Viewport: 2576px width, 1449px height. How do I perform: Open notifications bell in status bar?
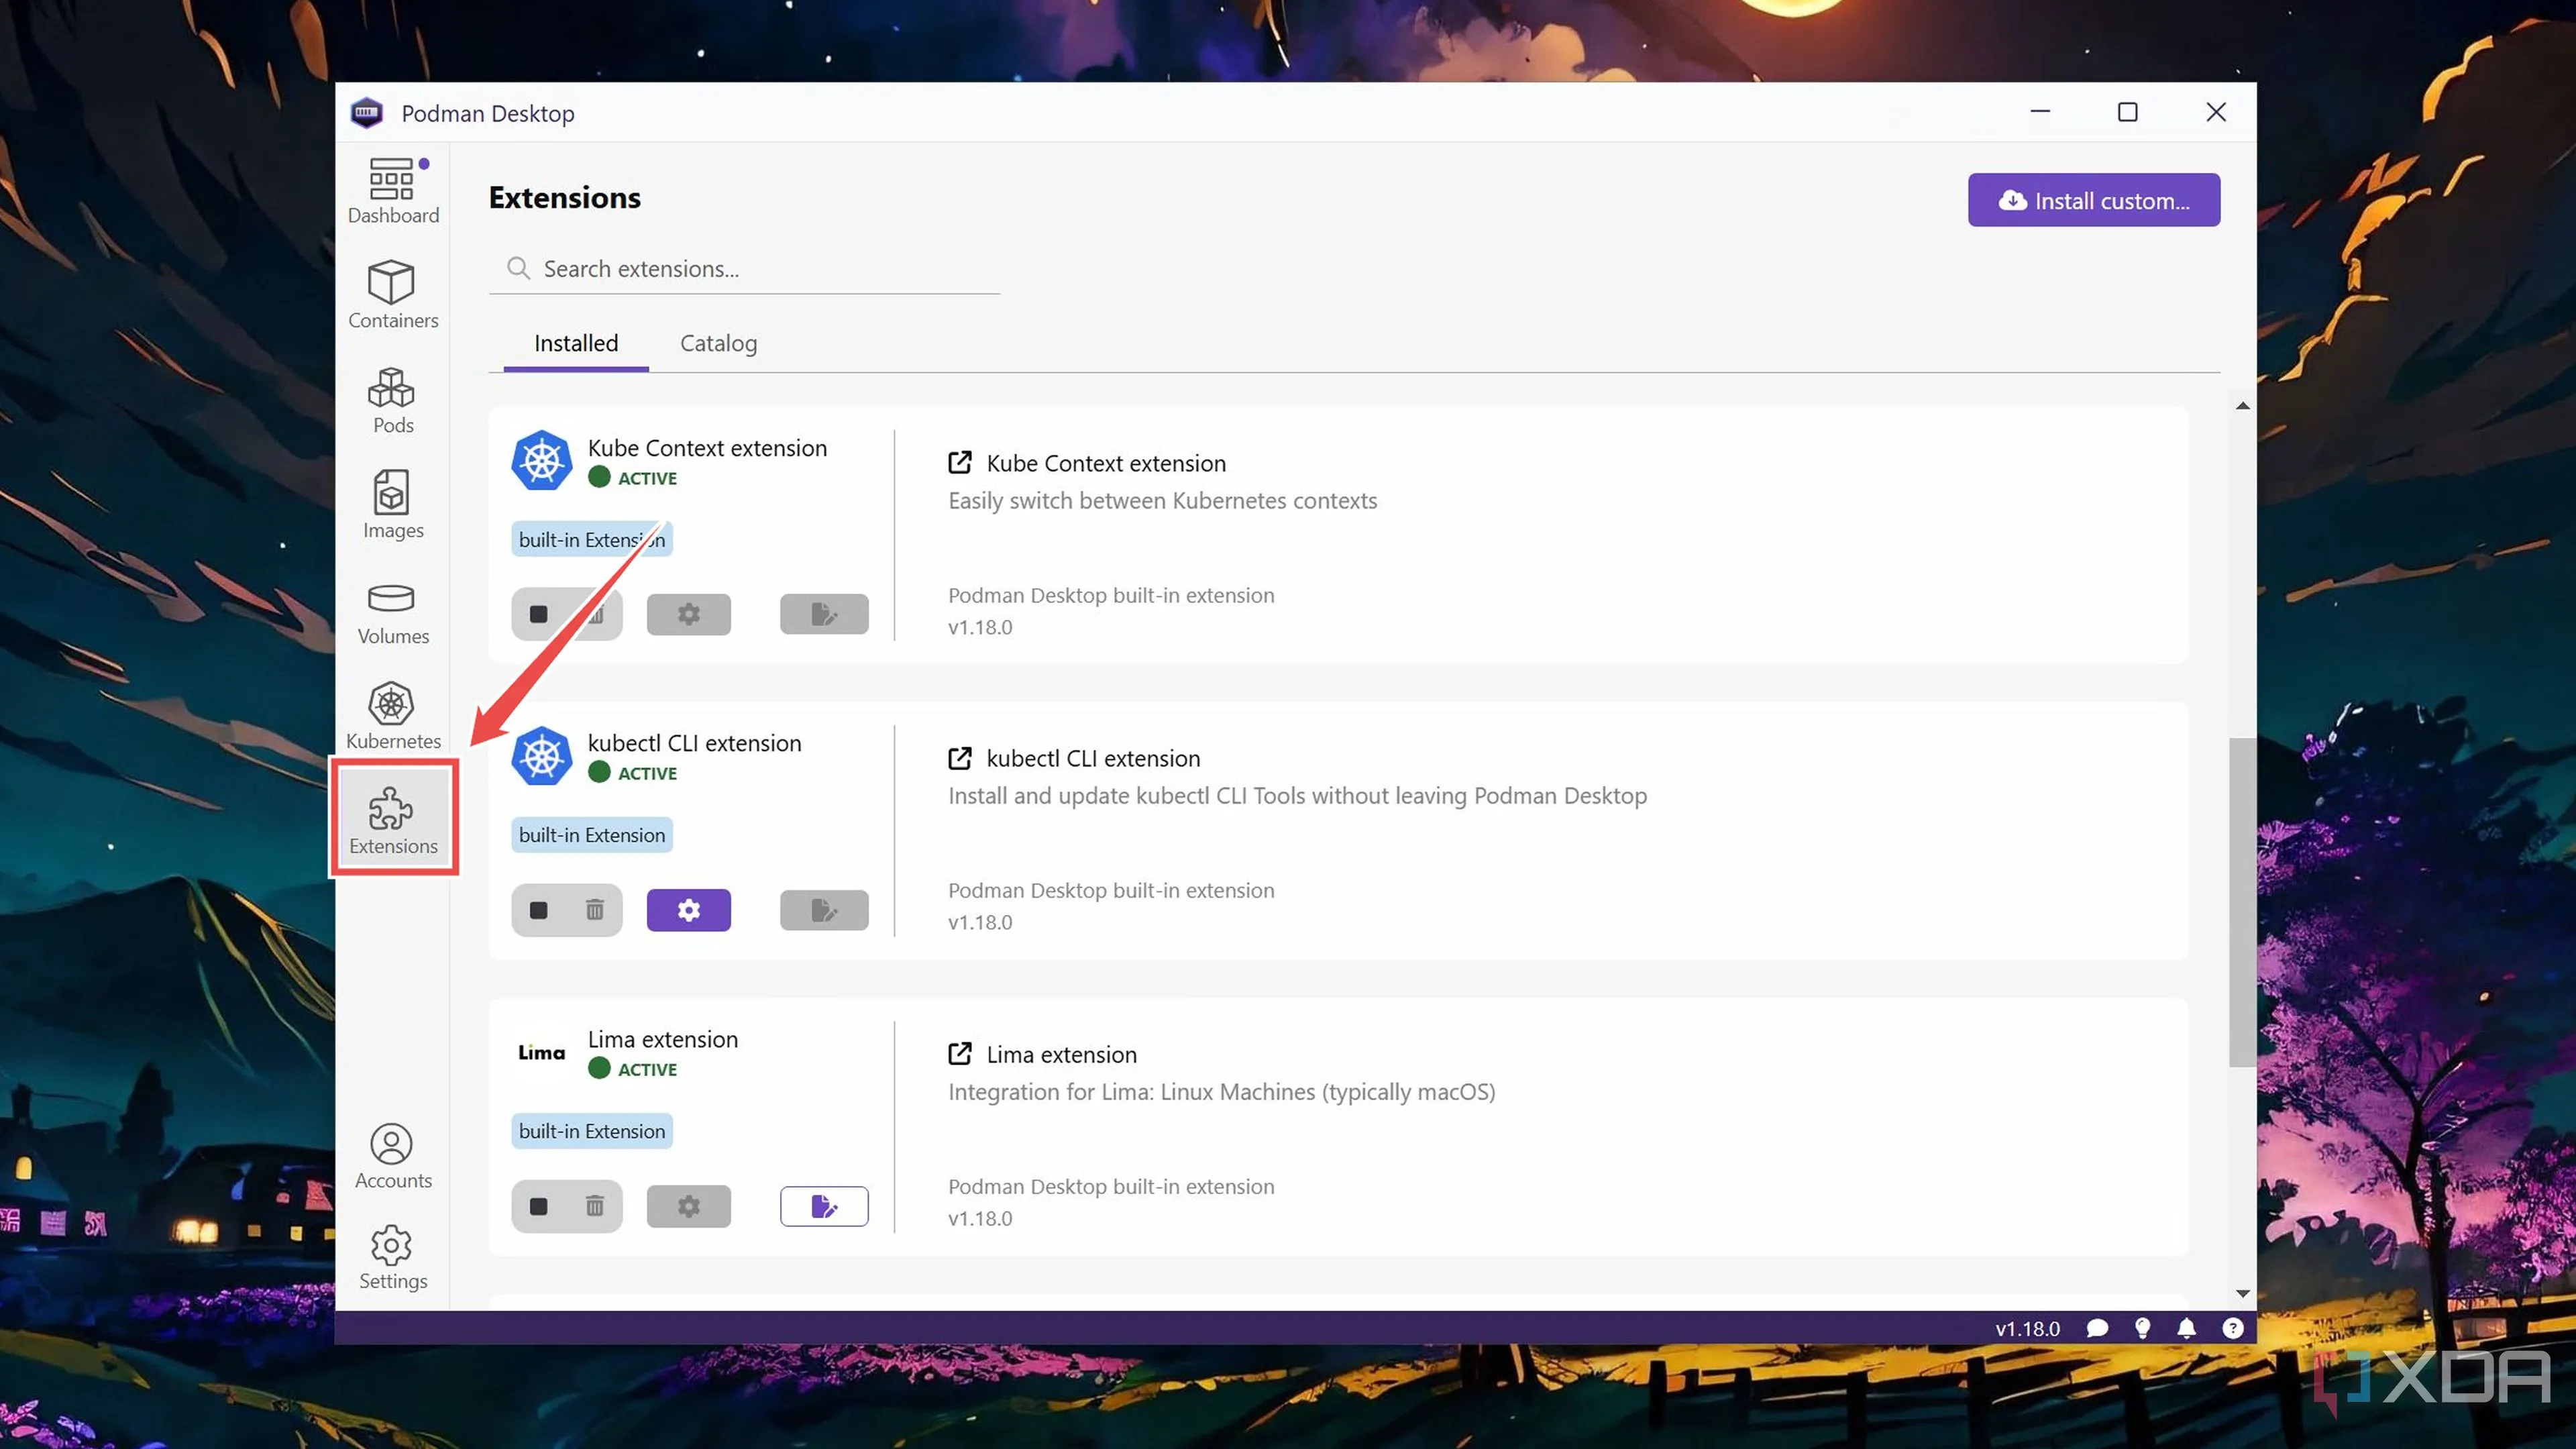[x=2186, y=1328]
